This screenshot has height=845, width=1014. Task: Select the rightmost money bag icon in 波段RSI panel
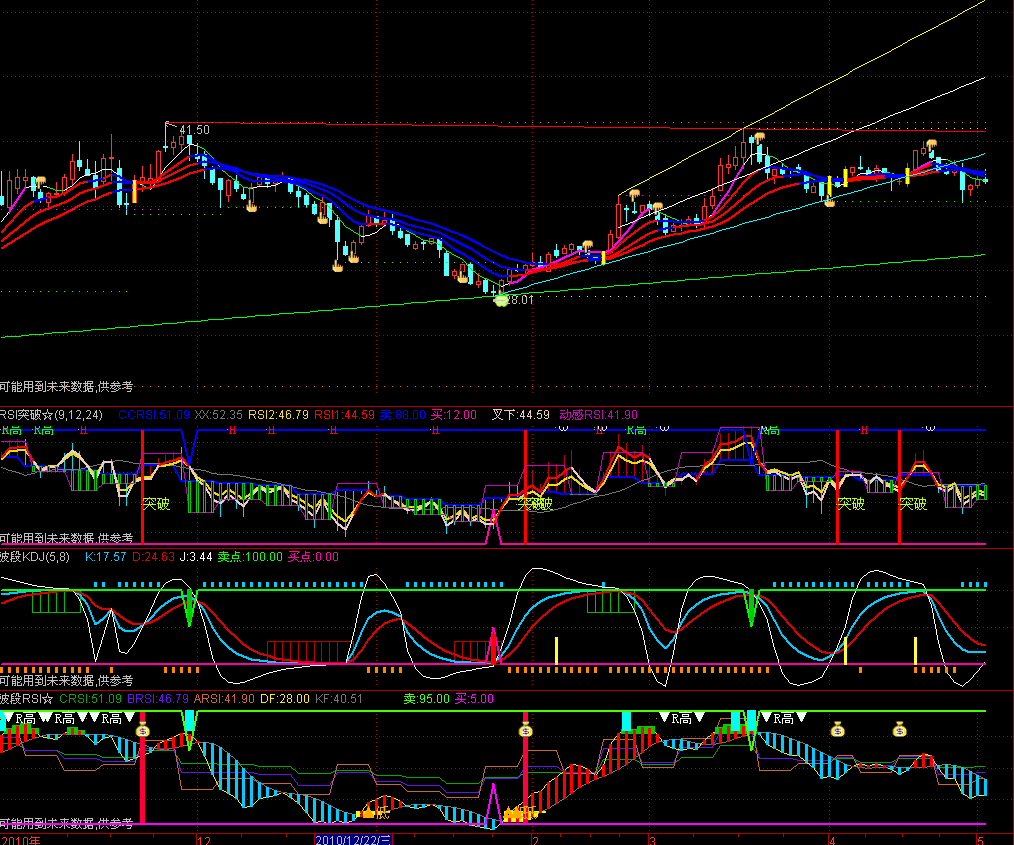tap(899, 729)
